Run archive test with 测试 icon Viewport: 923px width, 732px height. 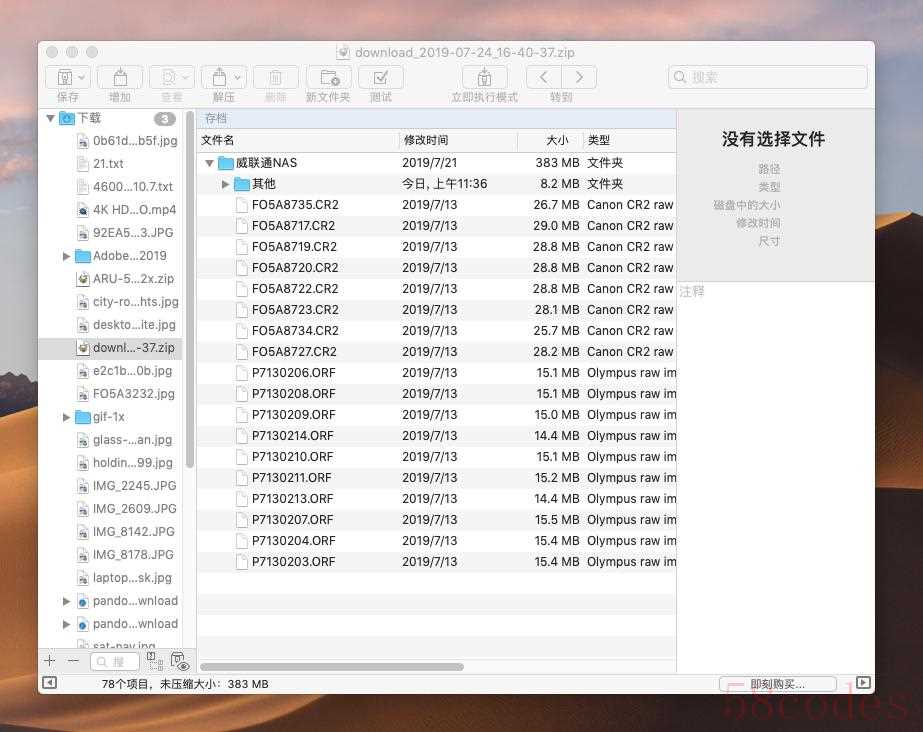pyautogui.click(x=381, y=78)
